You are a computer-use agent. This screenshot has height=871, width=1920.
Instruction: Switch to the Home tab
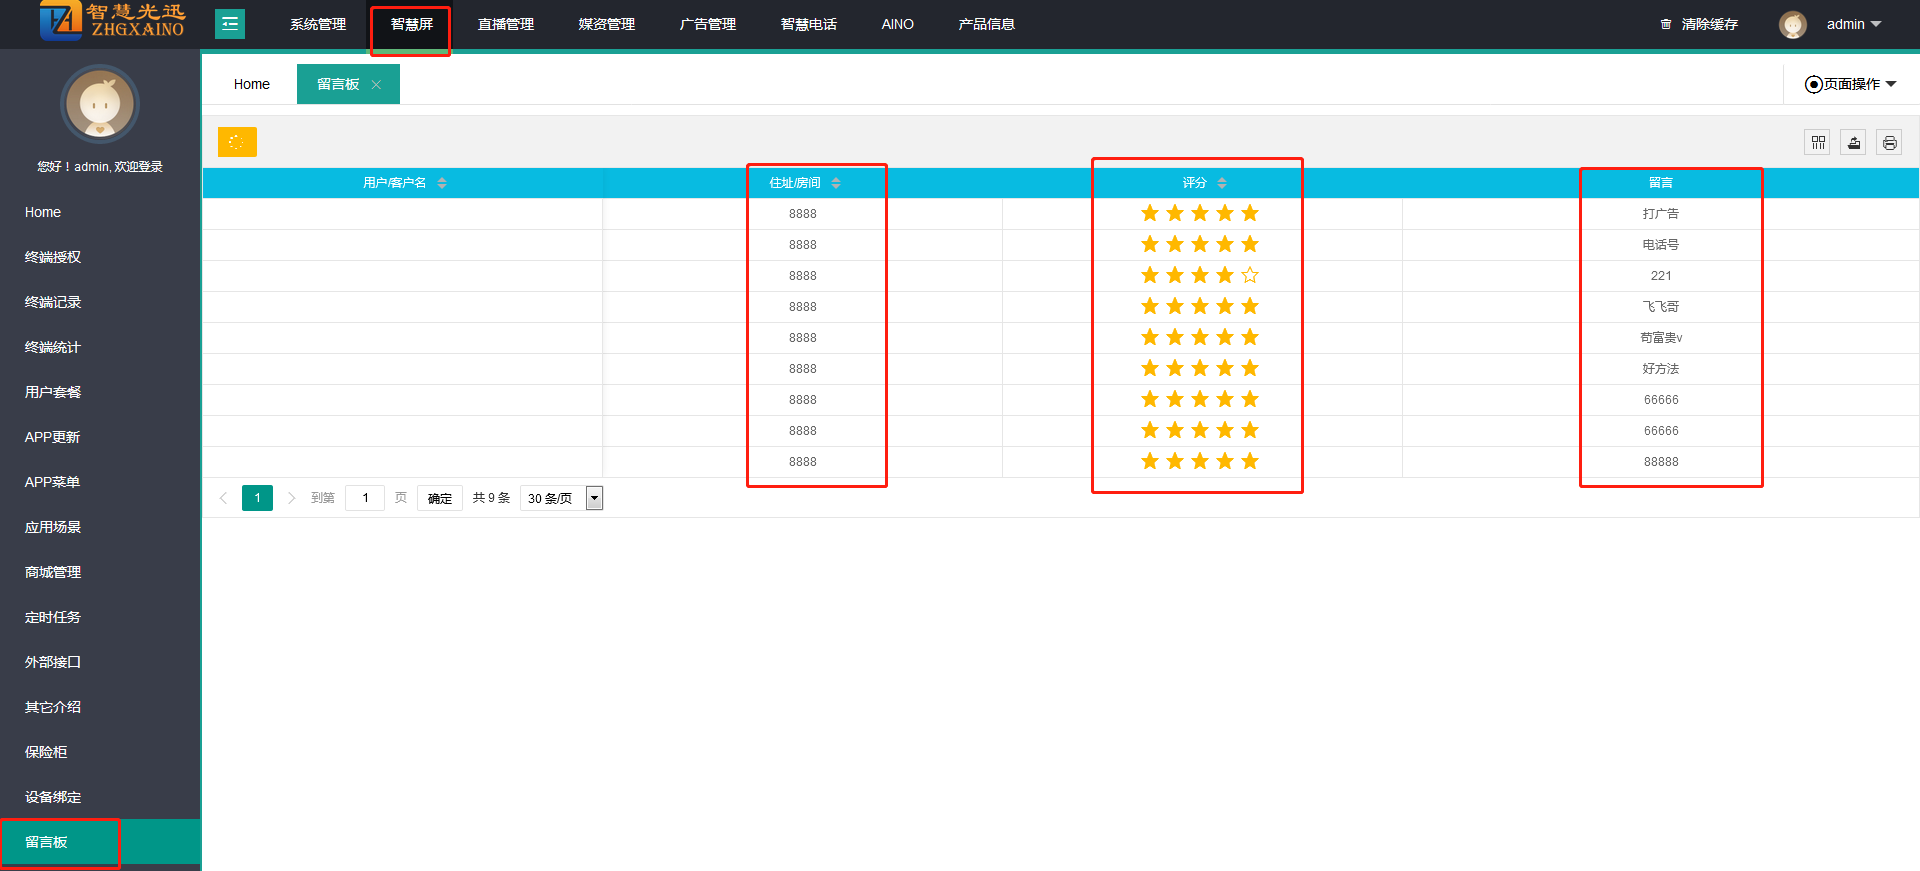point(251,84)
